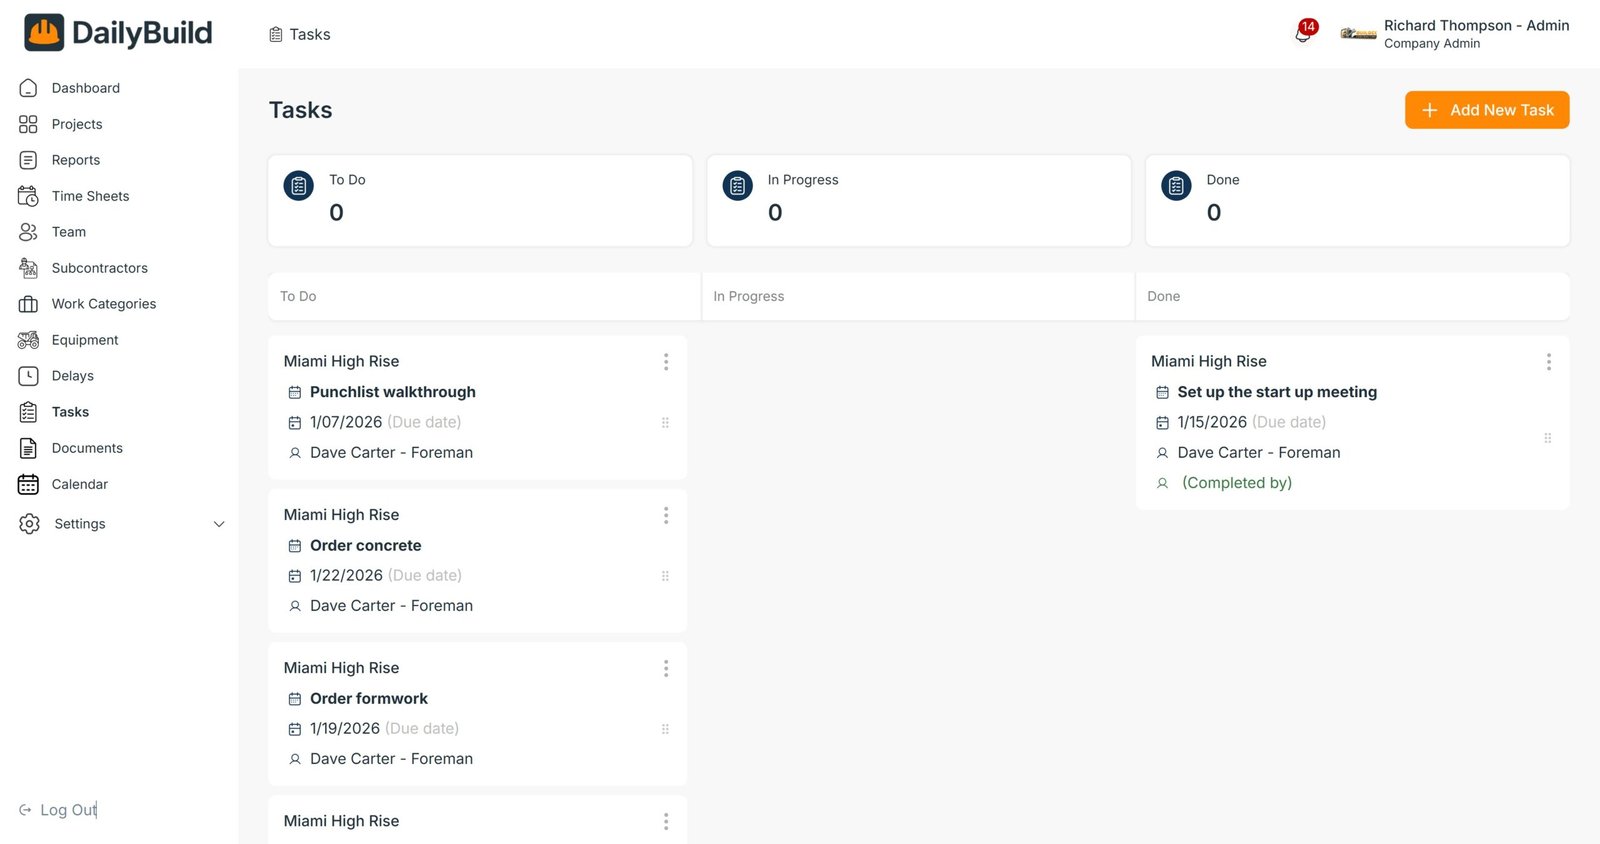Viewport: 1600px width, 844px height.
Task: Open Time Sheets from sidebar icon
Action: [x=28, y=196]
